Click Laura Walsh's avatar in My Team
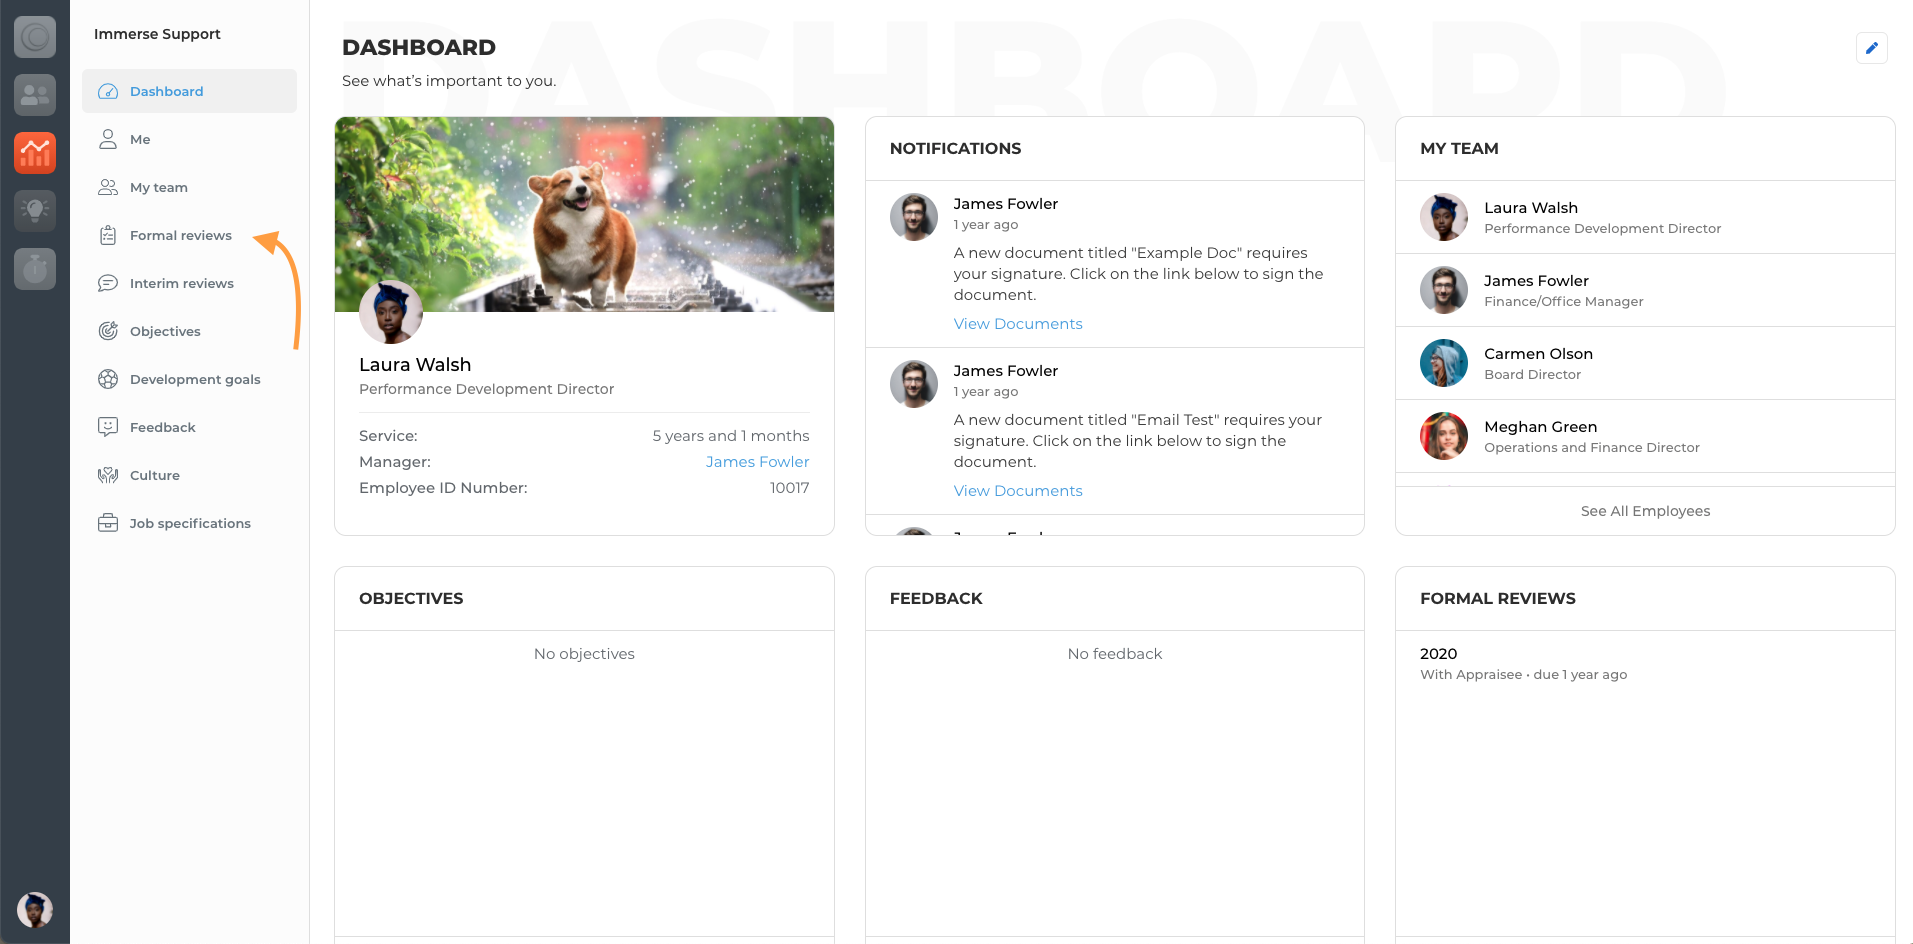1913x944 pixels. click(x=1444, y=217)
